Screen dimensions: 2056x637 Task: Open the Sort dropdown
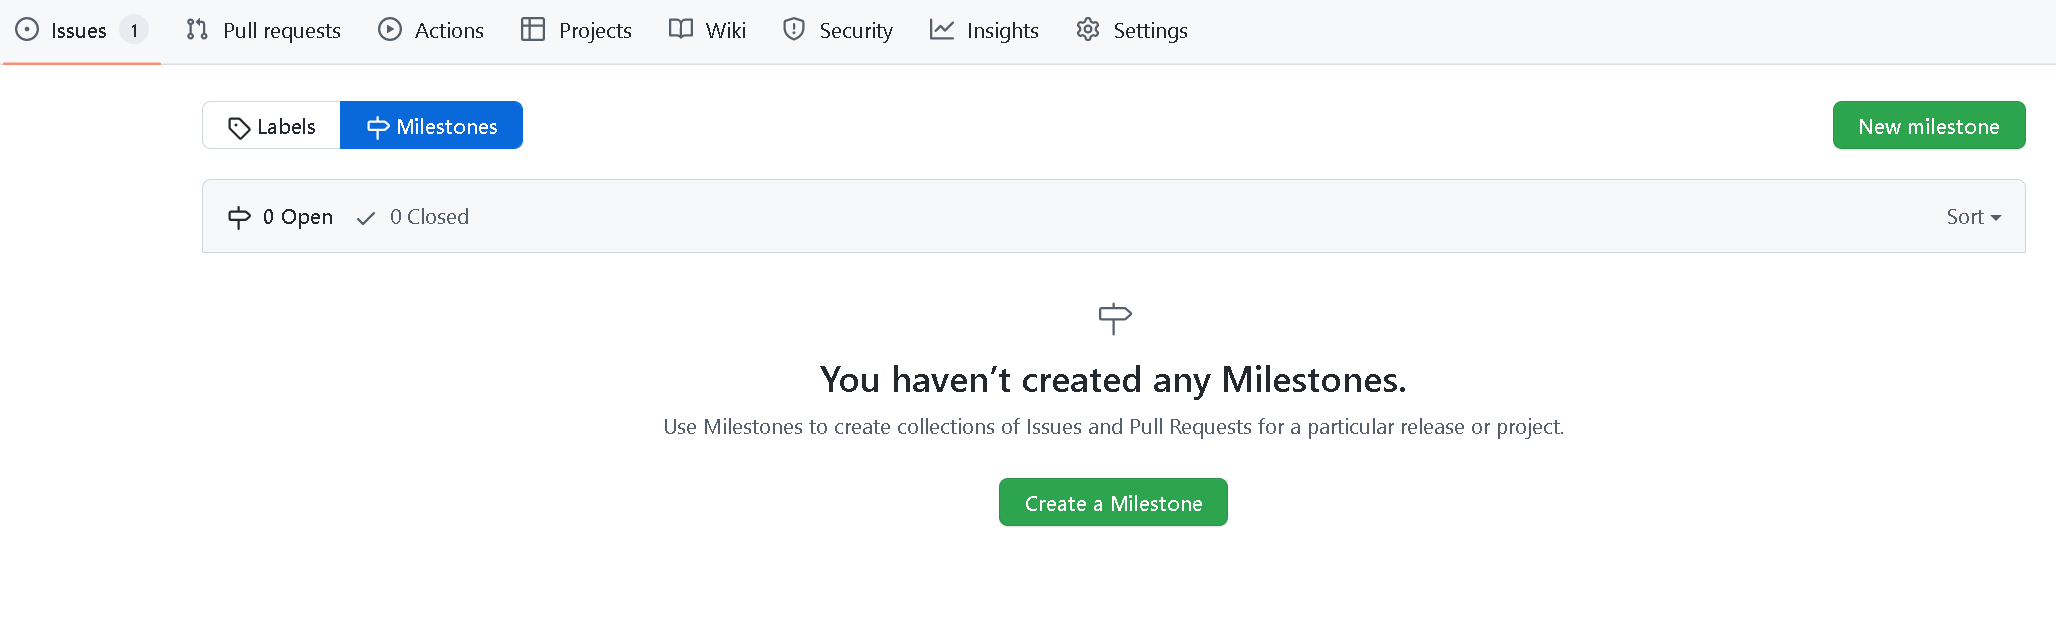pyautogui.click(x=1973, y=217)
